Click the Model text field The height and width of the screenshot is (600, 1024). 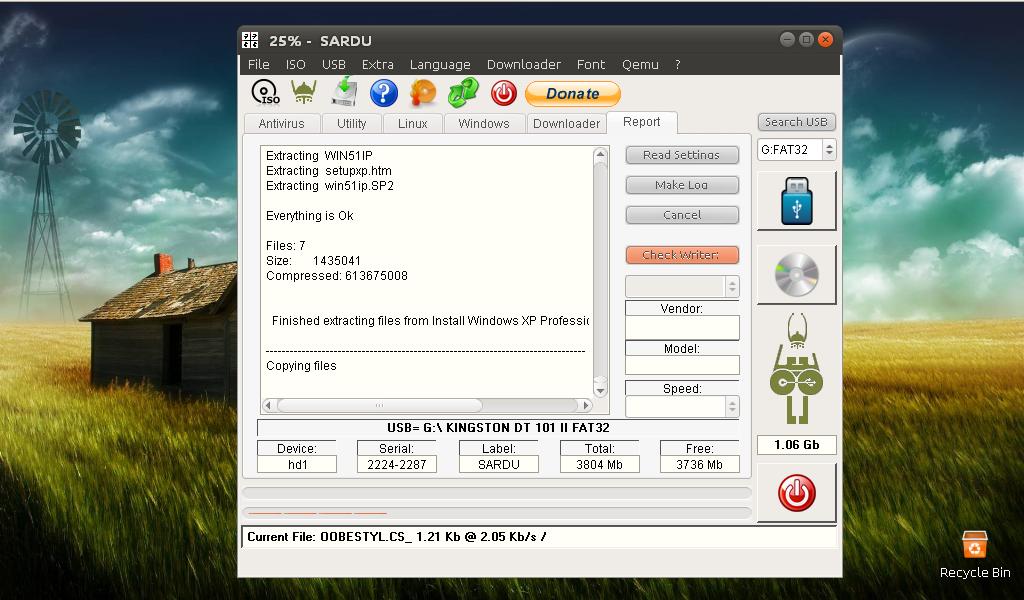(x=682, y=365)
